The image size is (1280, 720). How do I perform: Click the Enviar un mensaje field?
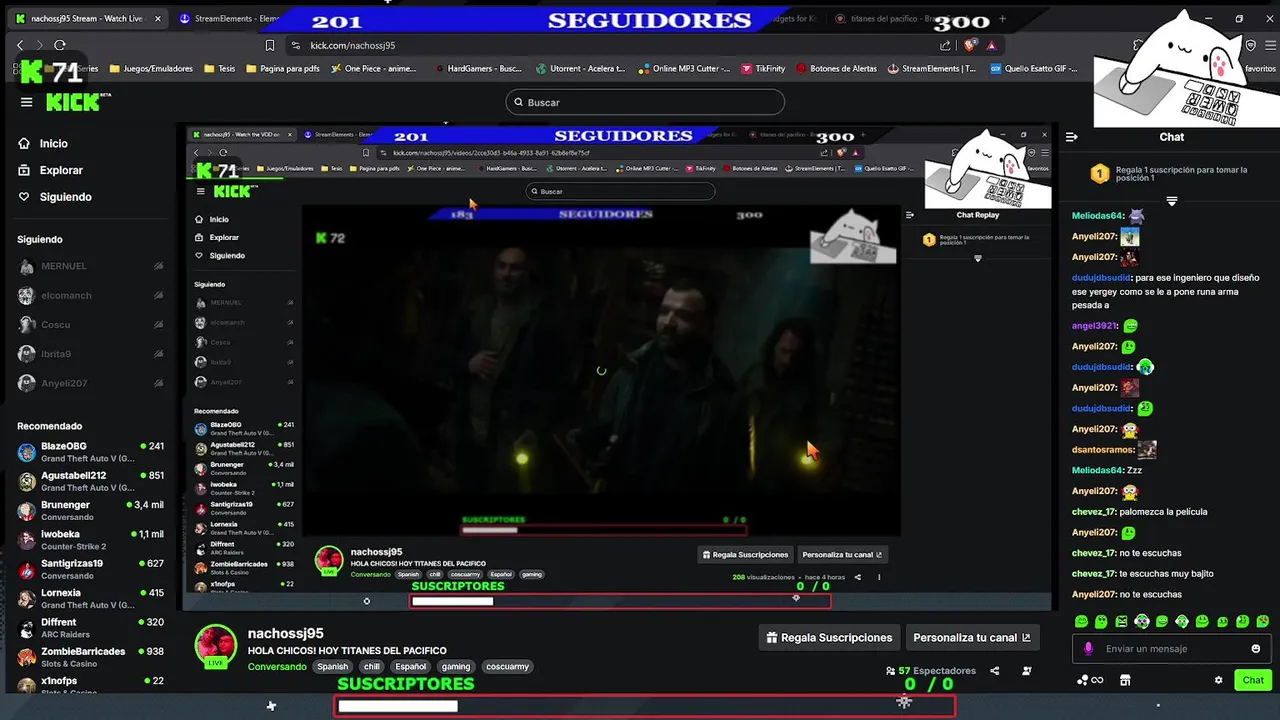click(x=1170, y=649)
